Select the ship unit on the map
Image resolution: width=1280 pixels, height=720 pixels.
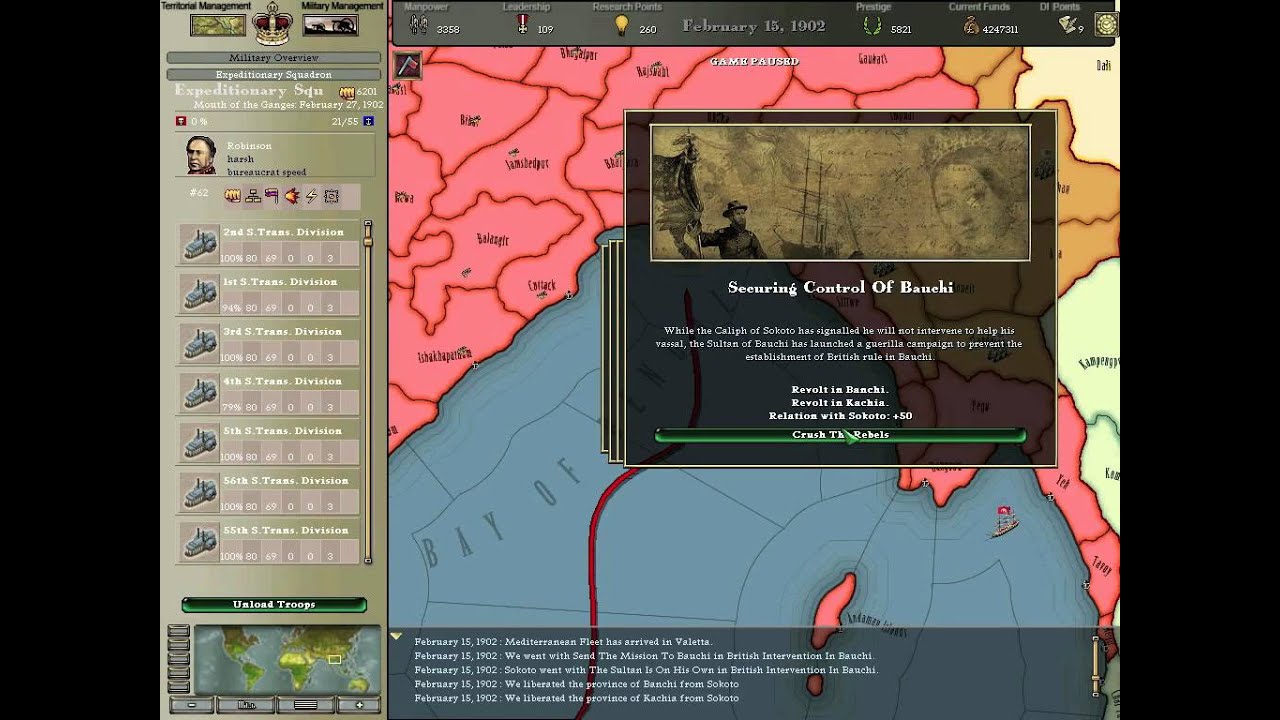coord(1005,522)
